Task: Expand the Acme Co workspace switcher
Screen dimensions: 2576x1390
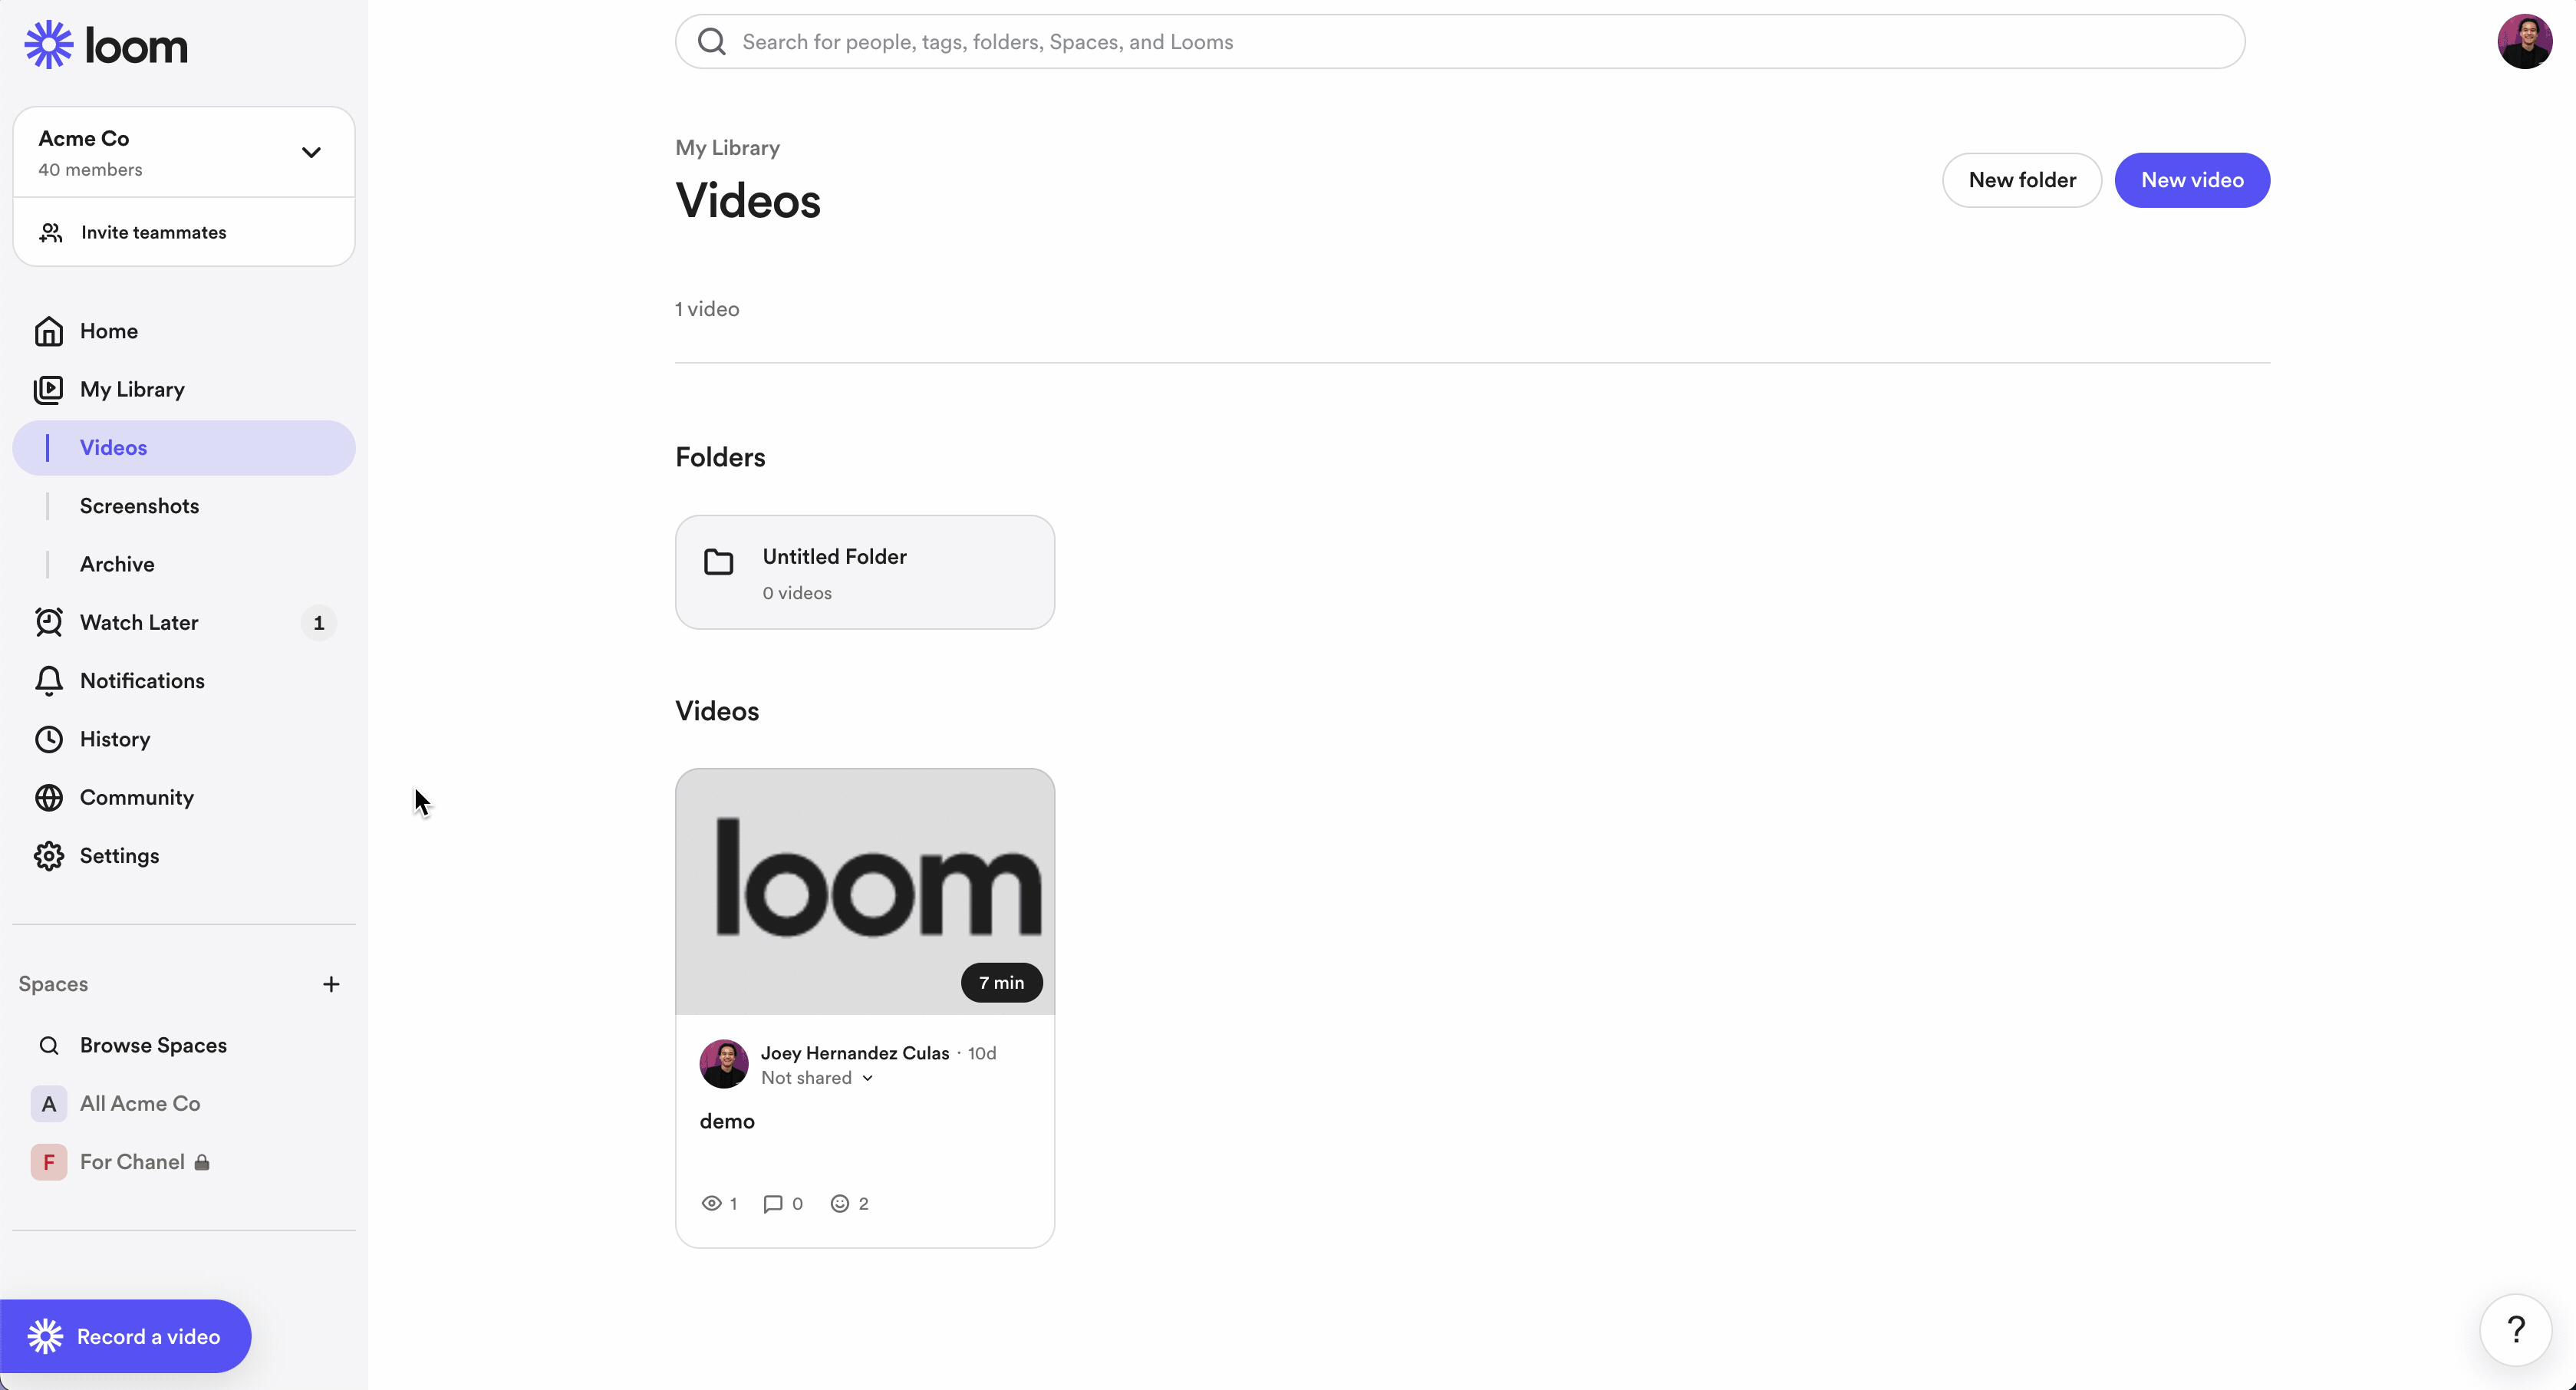Action: pyautogui.click(x=311, y=152)
